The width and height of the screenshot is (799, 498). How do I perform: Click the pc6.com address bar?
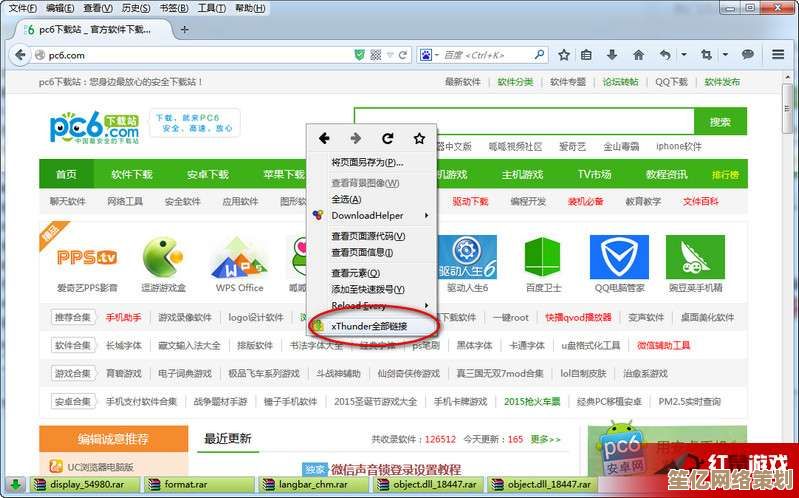(x=180, y=55)
